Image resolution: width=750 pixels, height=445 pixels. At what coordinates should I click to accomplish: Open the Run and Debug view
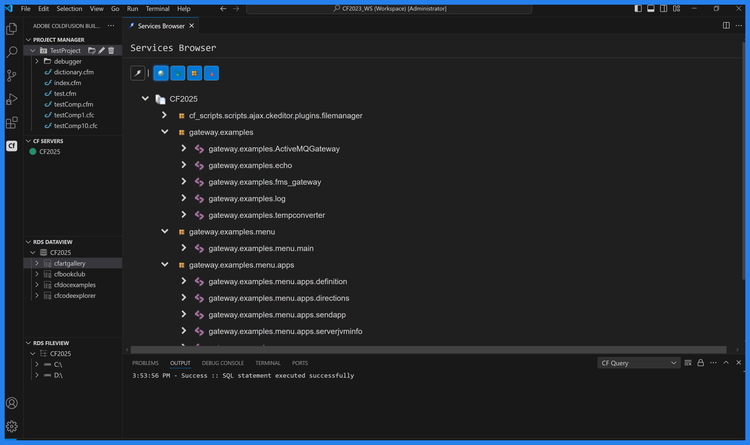click(x=12, y=99)
